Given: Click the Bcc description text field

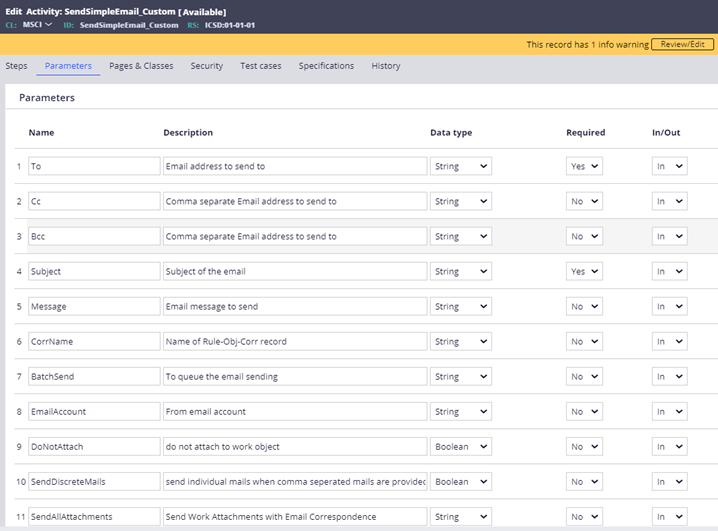Looking at the screenshot, I should click(295, 236).
